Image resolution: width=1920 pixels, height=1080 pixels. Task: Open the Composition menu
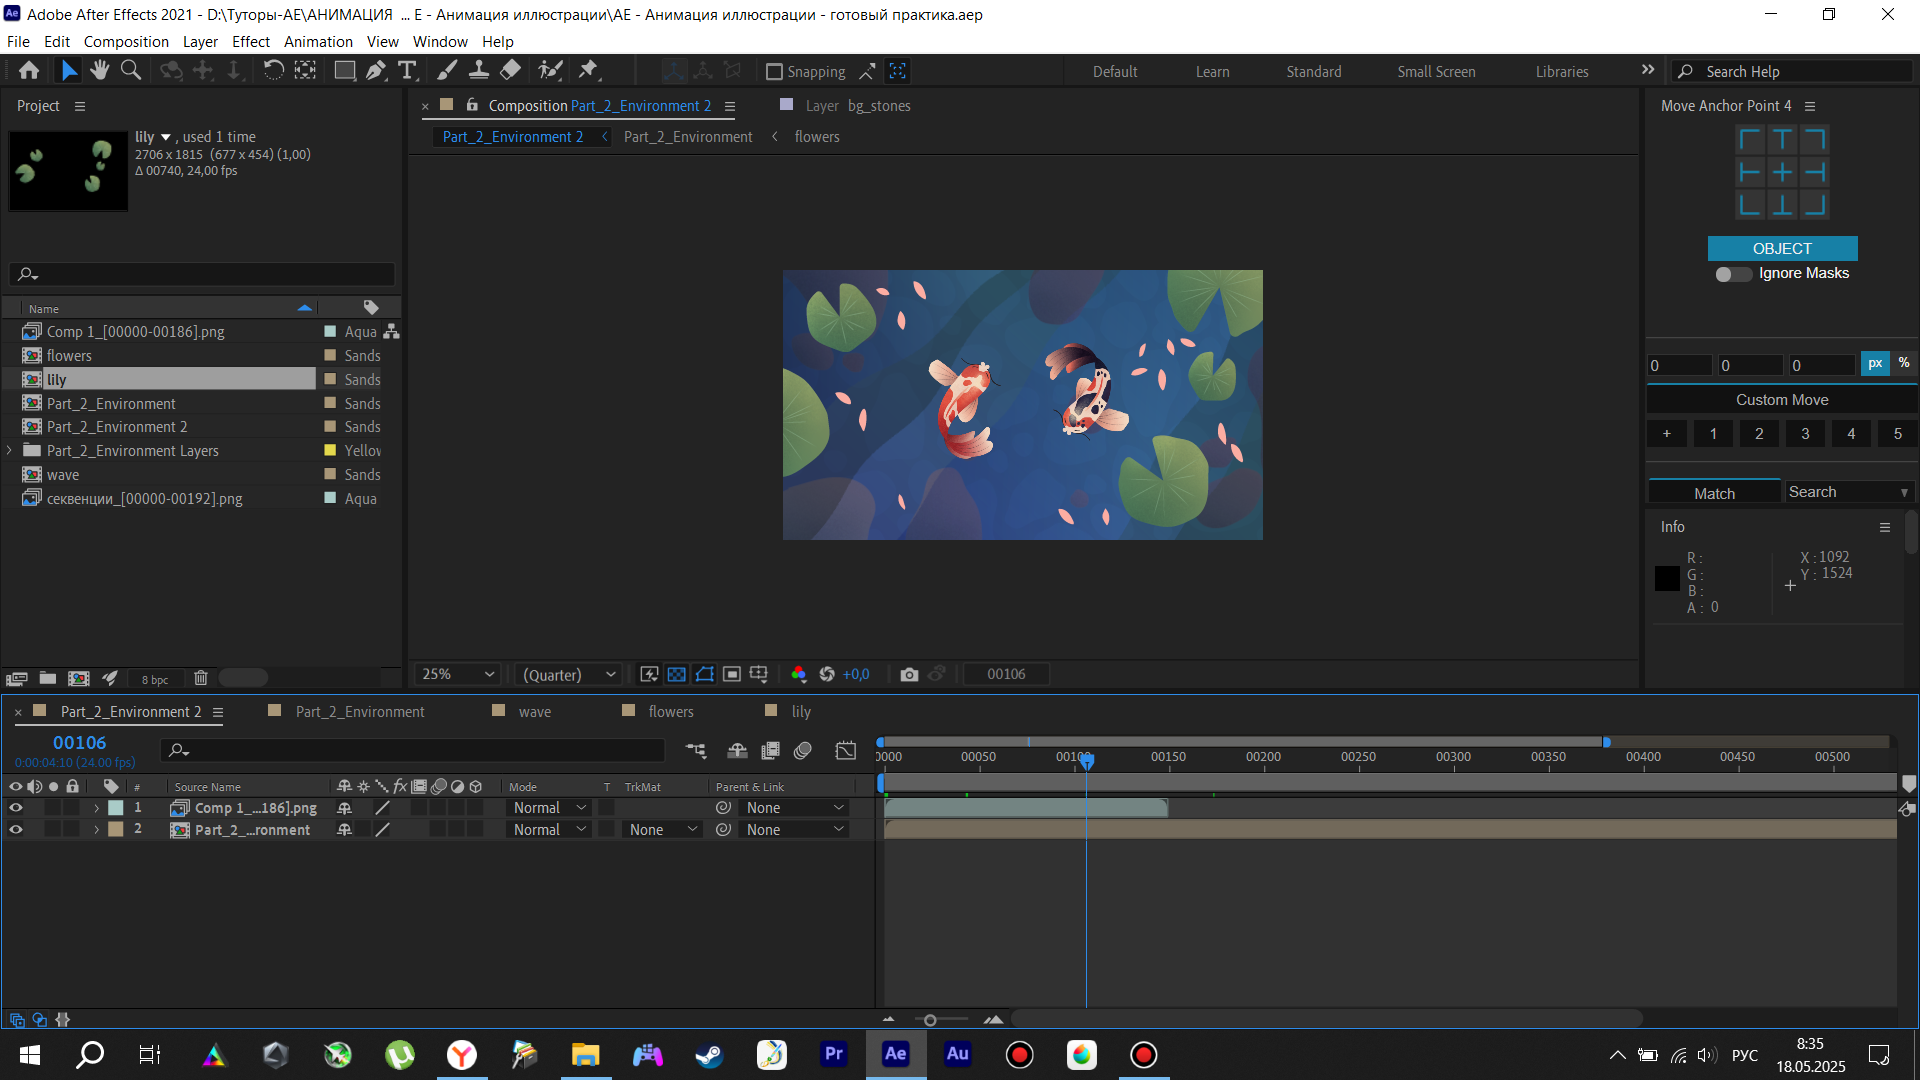[x=126, y=42]
